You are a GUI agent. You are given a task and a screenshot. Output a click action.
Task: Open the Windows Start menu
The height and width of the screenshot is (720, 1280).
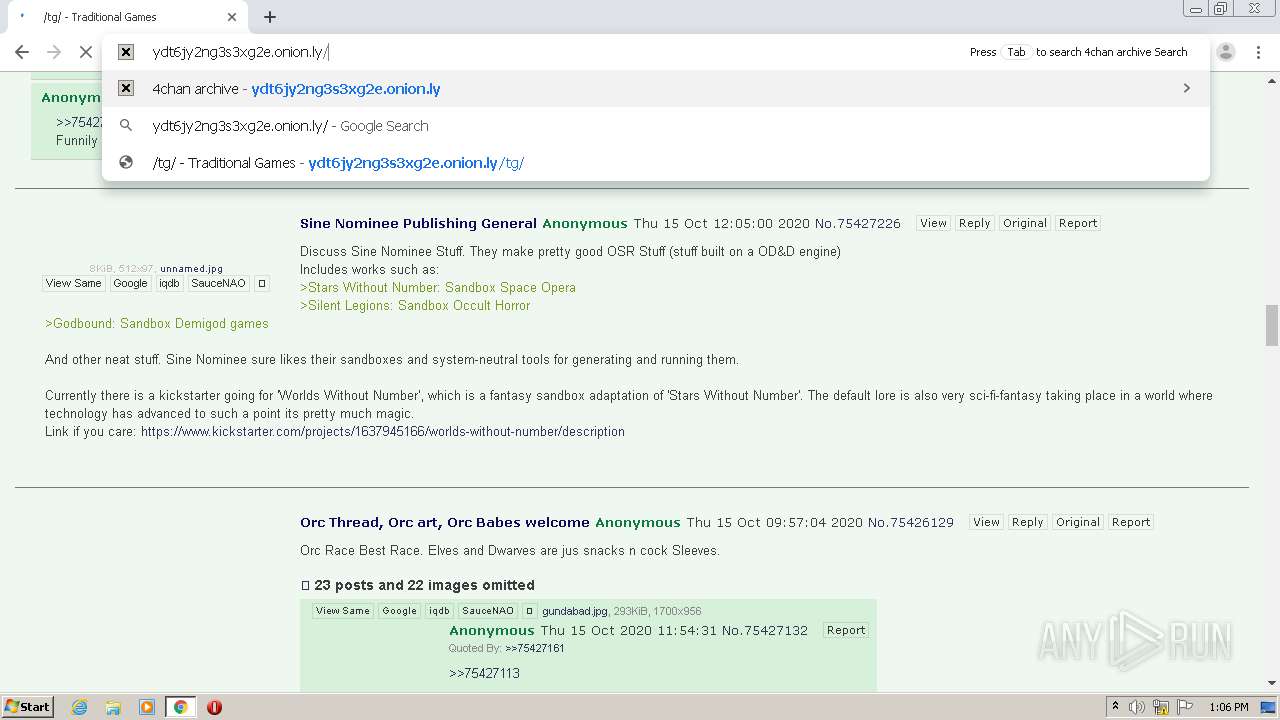click(x=28, y=707)
